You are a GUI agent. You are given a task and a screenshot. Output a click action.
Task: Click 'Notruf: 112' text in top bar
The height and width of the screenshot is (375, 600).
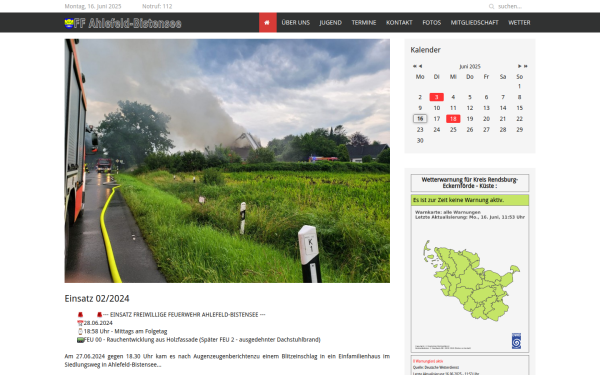tap(157, 7)
